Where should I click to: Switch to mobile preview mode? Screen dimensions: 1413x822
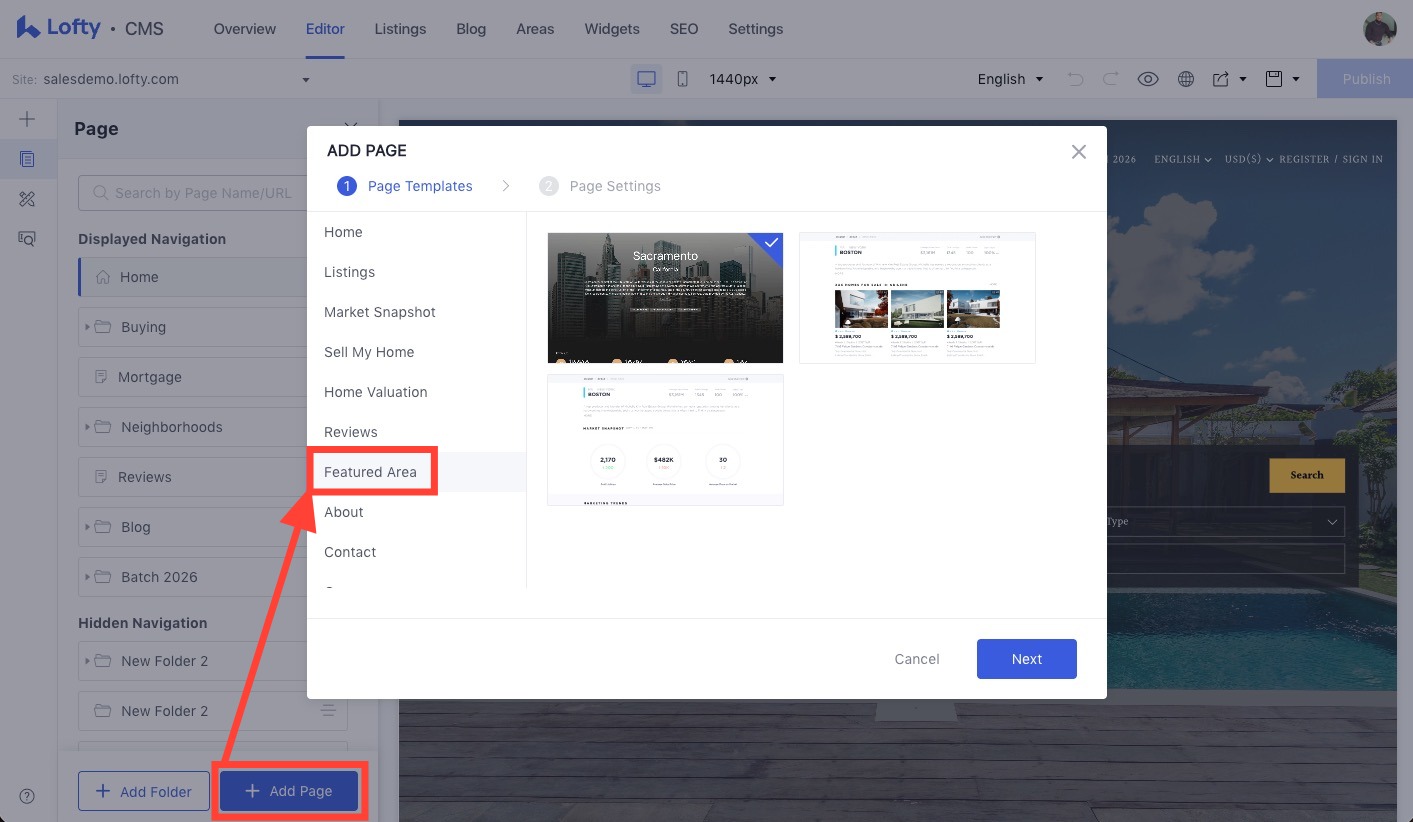(682, 78)
